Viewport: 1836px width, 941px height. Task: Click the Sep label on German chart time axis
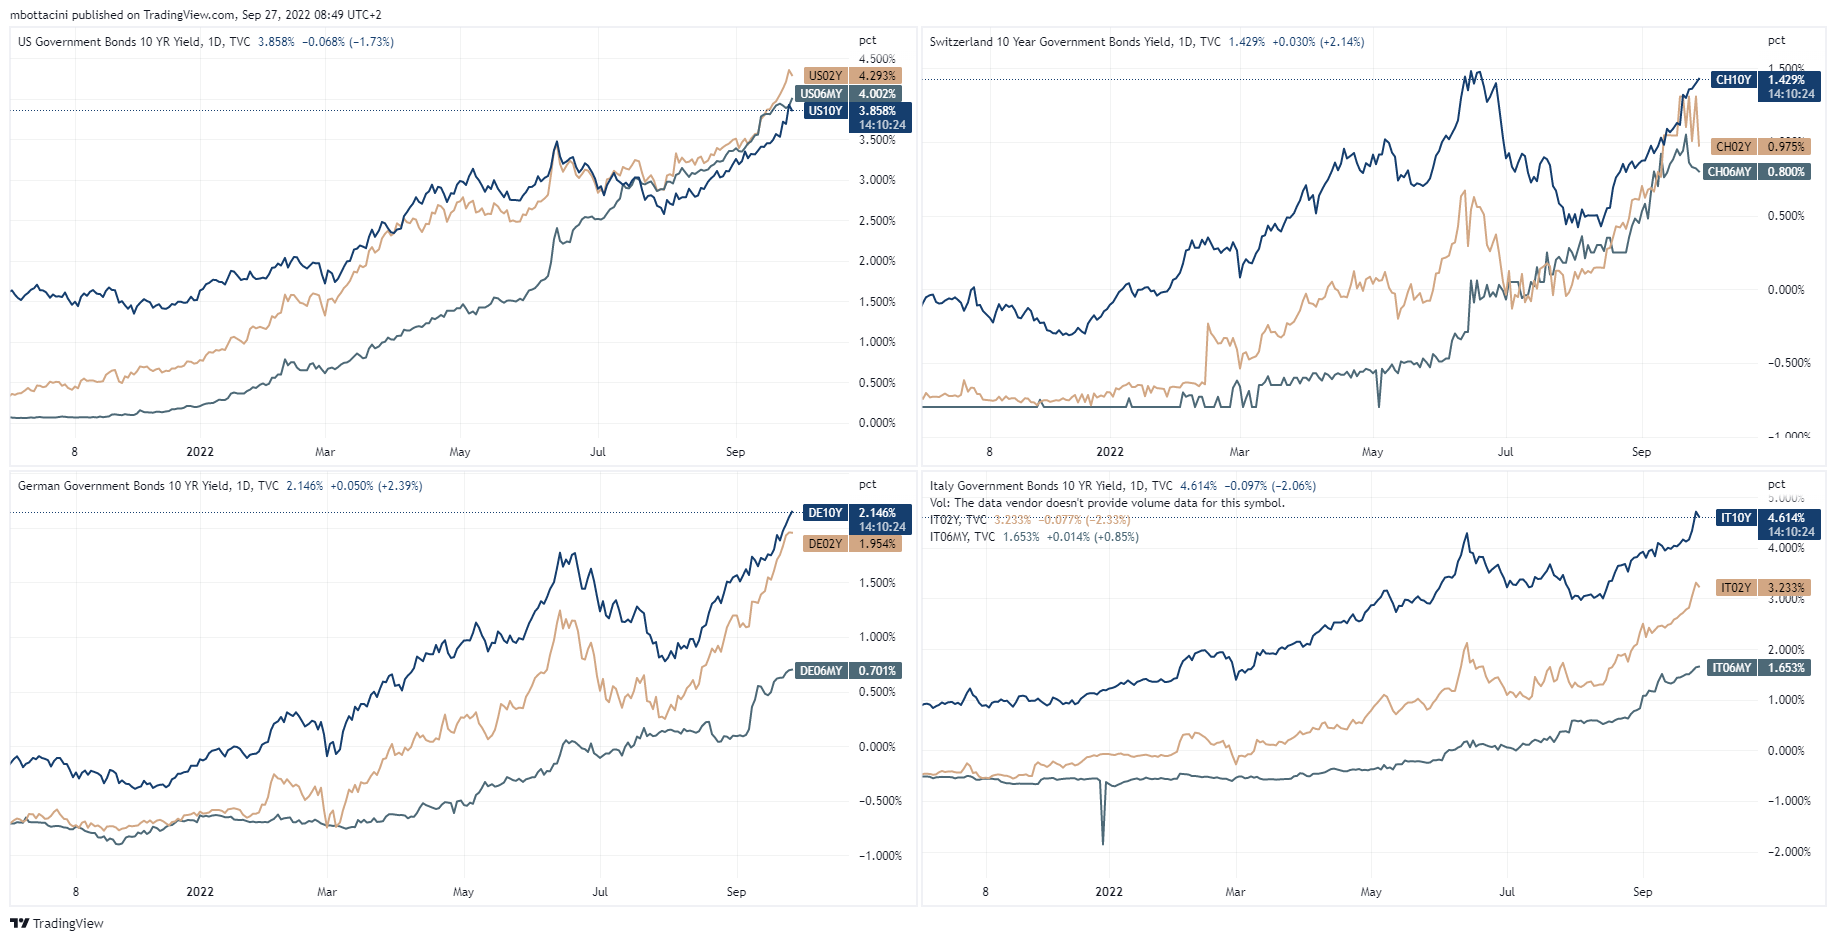coord(736,892)
